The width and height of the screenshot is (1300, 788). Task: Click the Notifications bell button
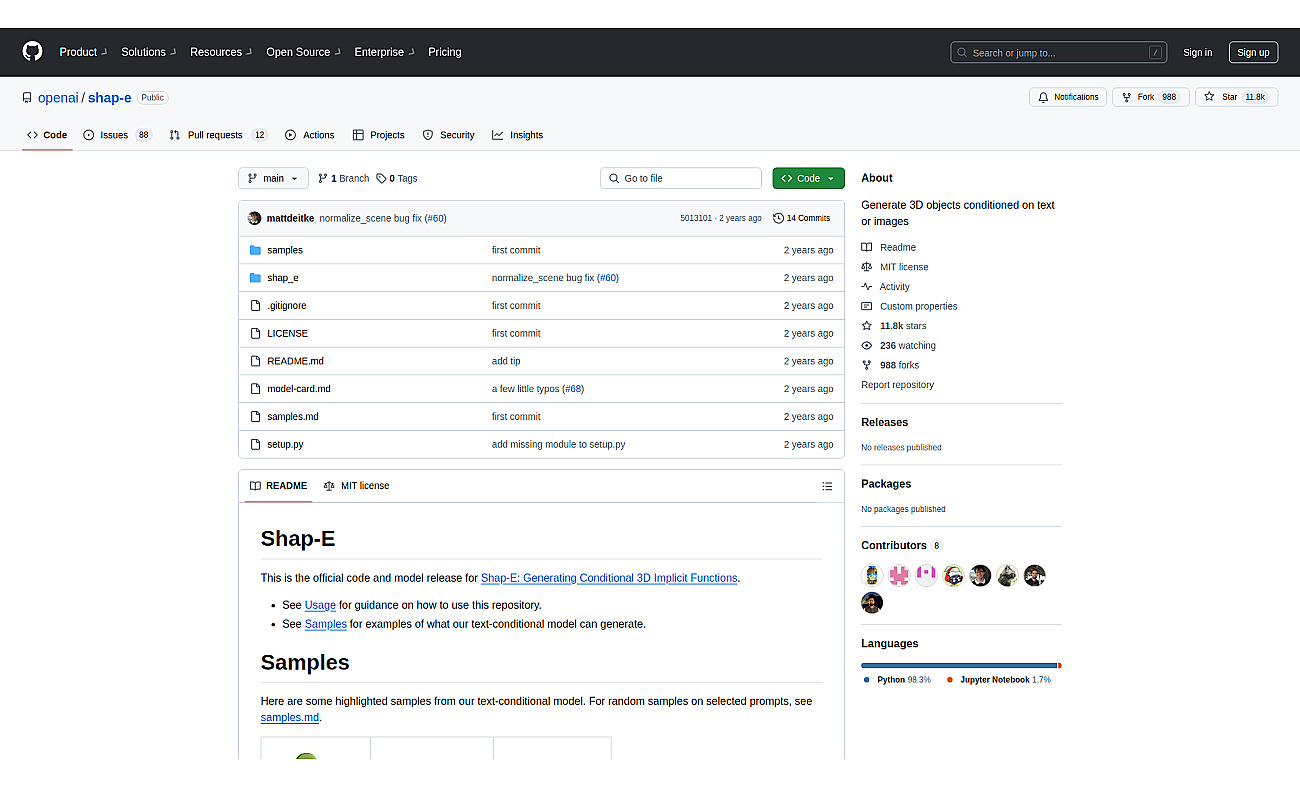(1068, 97)
